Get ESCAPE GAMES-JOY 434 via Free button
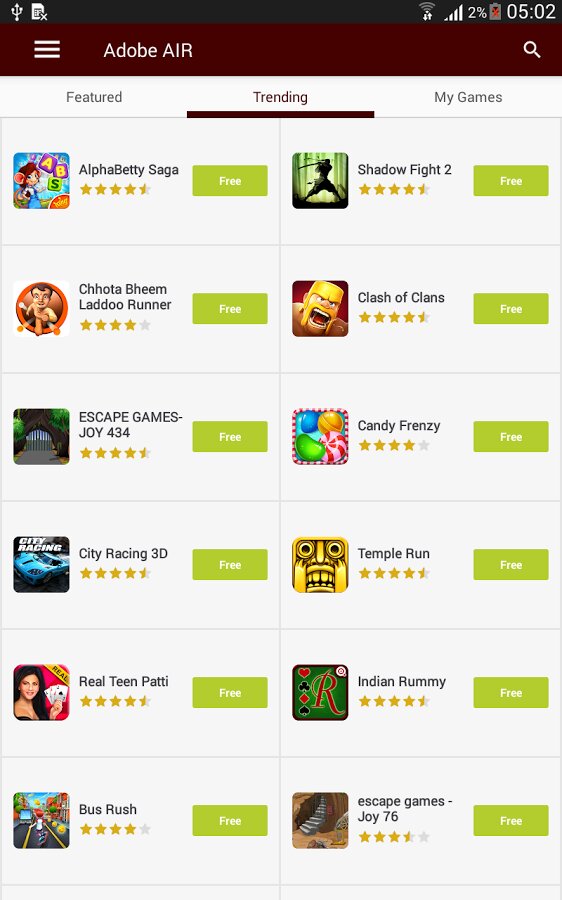 coord(230,437)
